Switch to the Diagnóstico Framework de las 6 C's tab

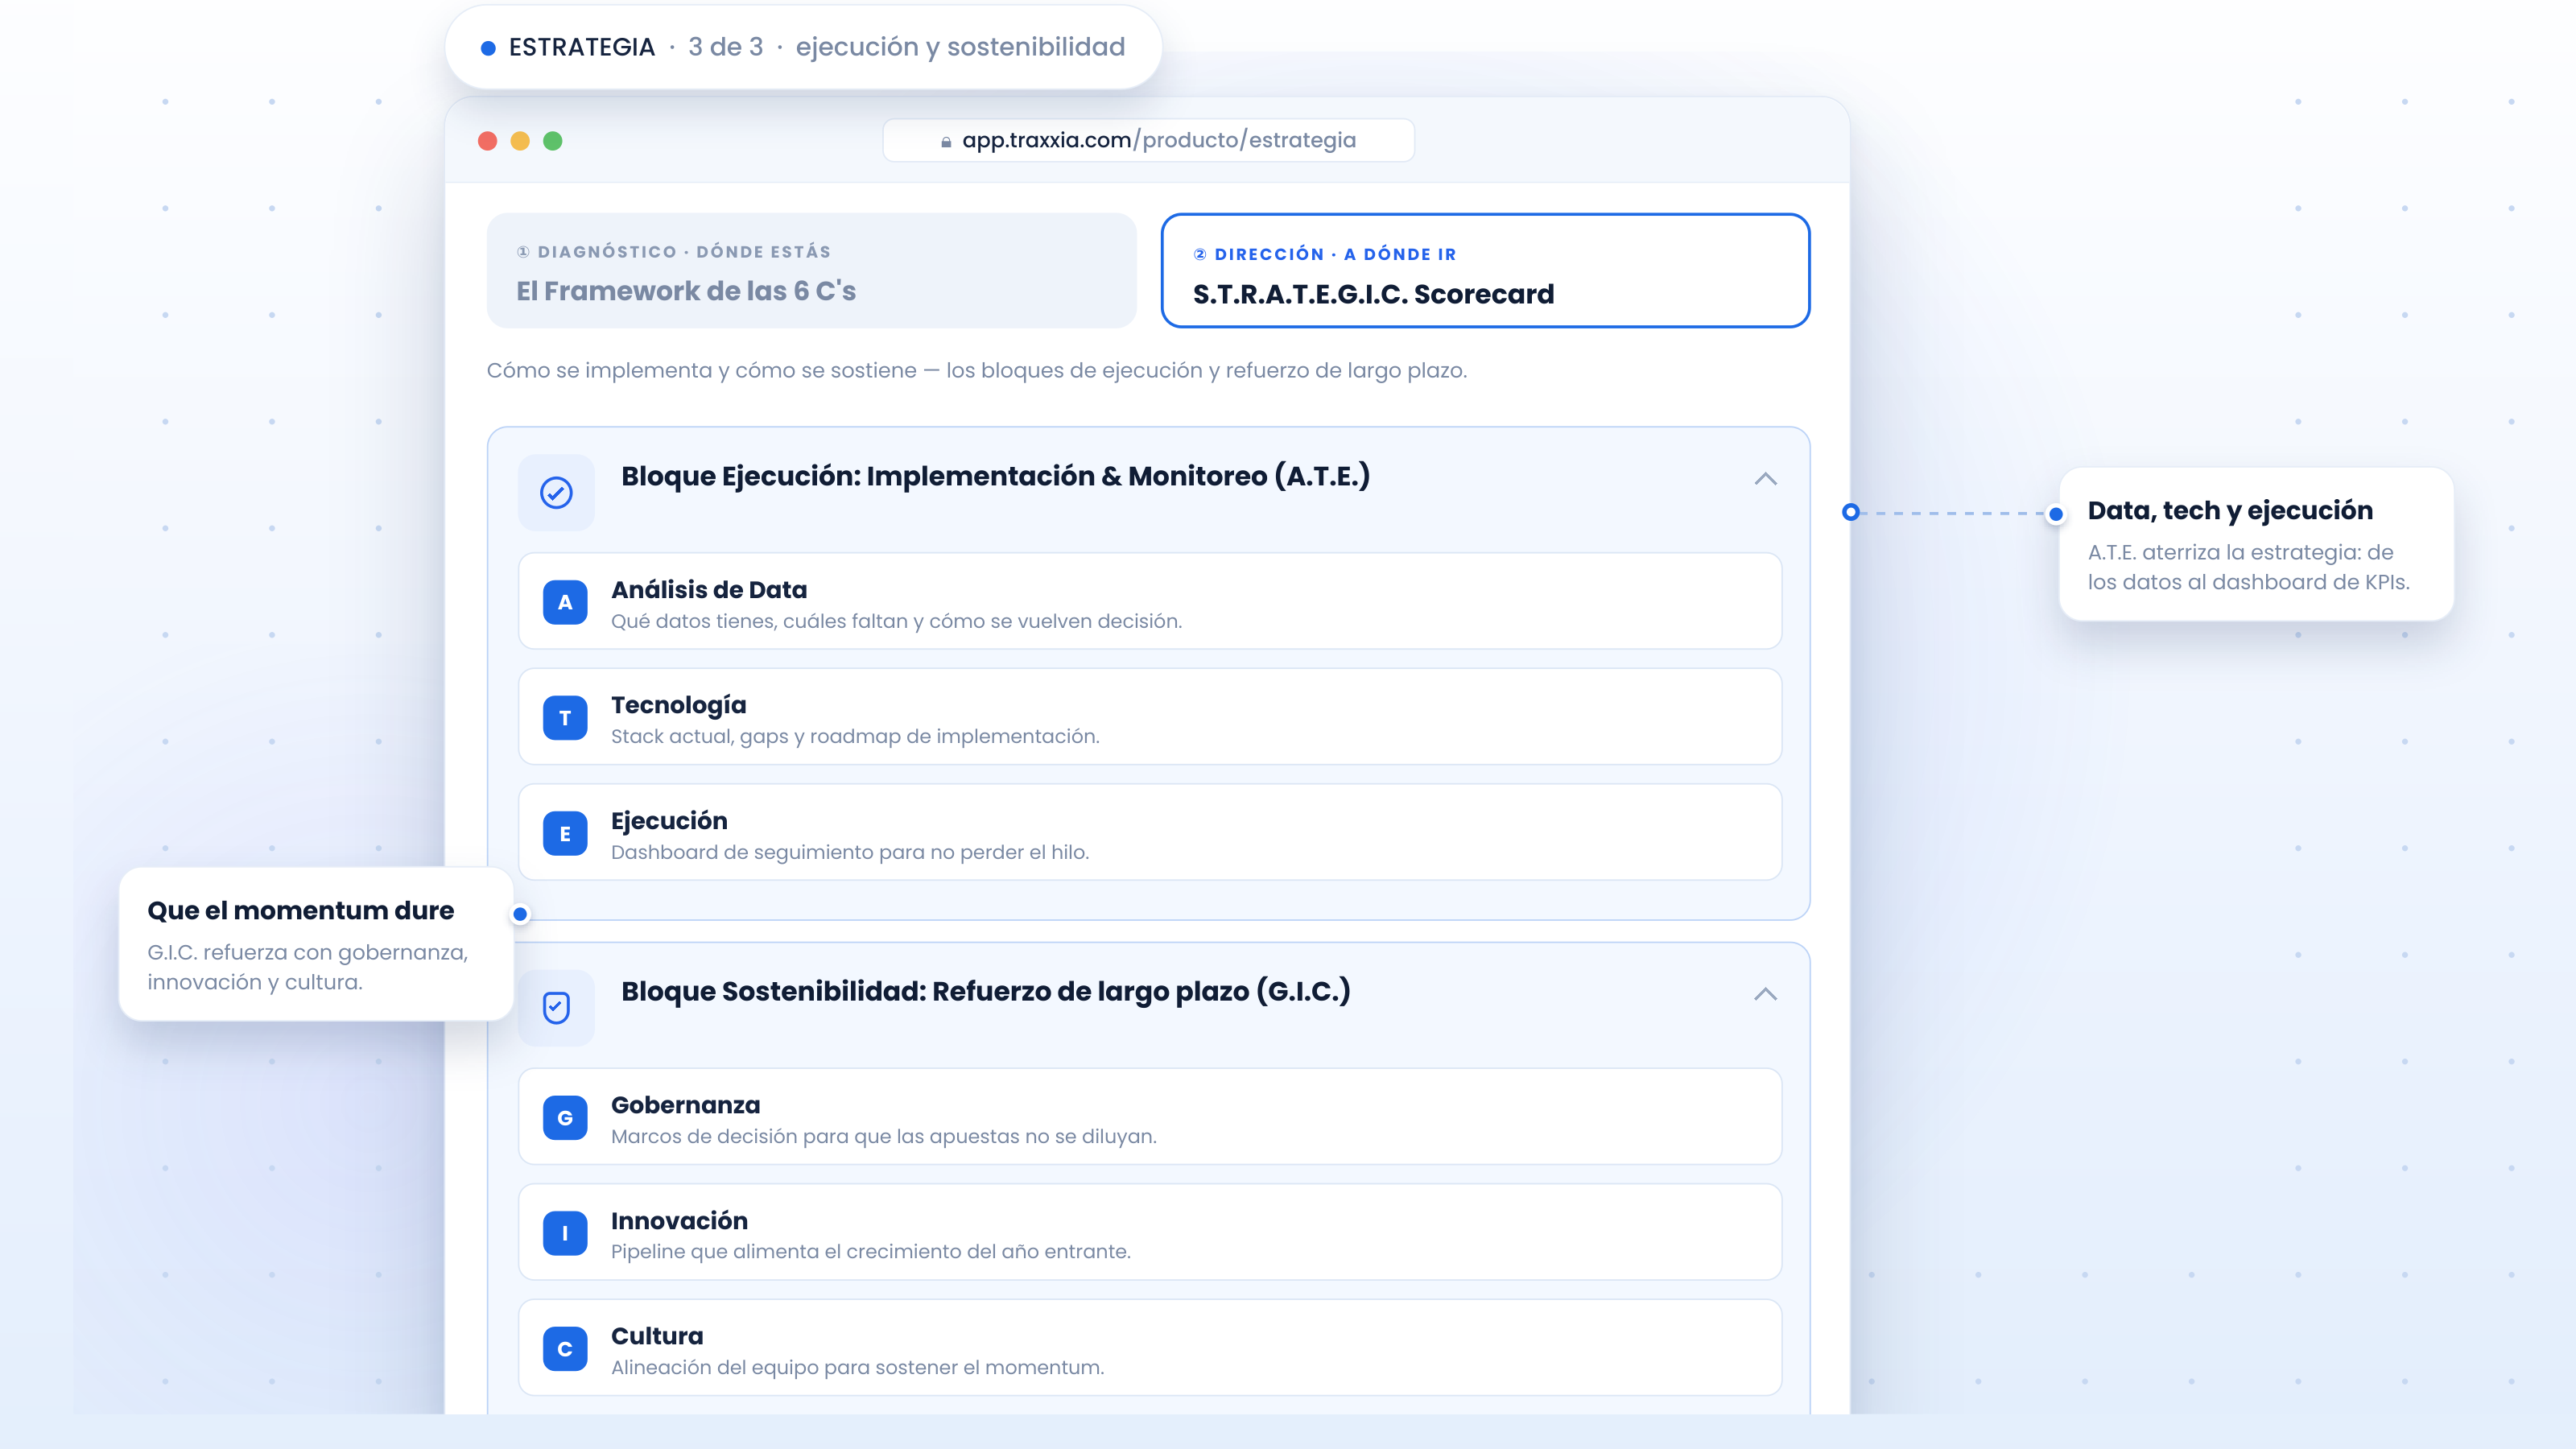[x=811, y=270]
